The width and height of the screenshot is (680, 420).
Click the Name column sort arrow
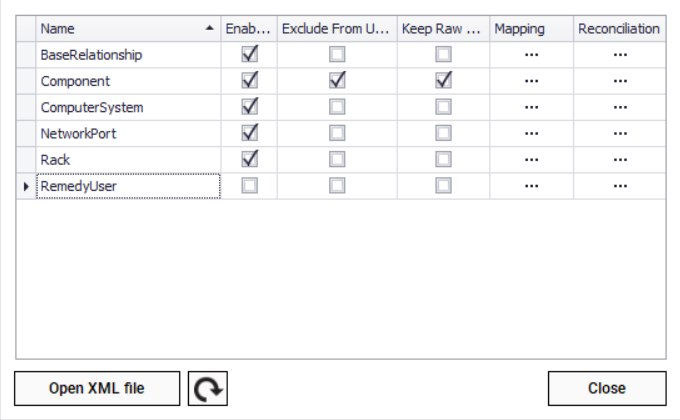(x=209, y=29)
